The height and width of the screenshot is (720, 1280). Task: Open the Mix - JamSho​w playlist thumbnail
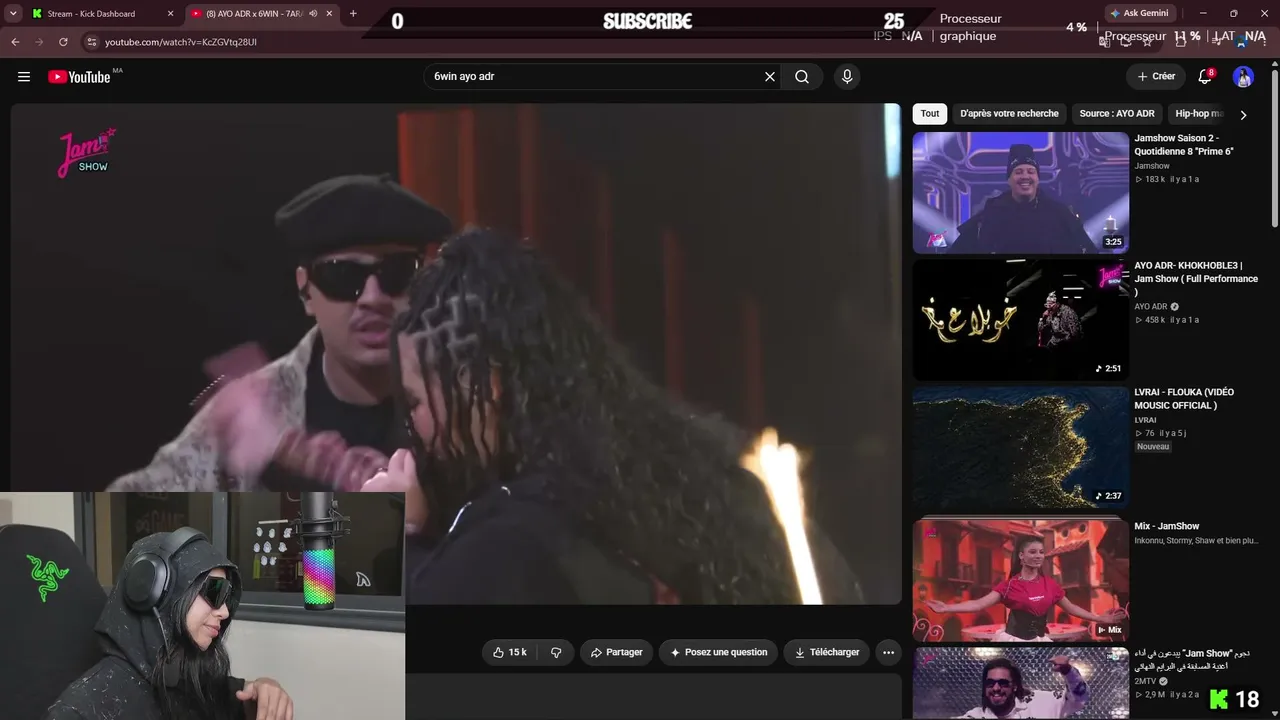1020,580
